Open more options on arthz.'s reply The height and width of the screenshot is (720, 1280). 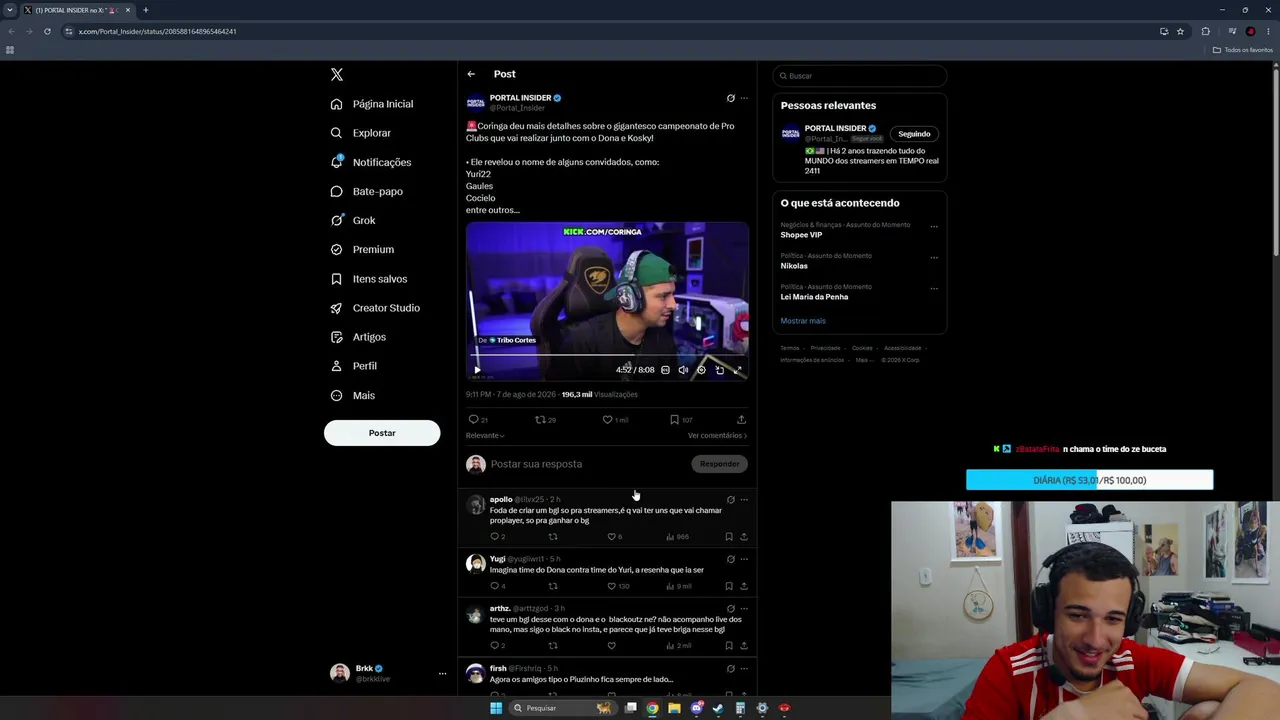click(744, 608)
